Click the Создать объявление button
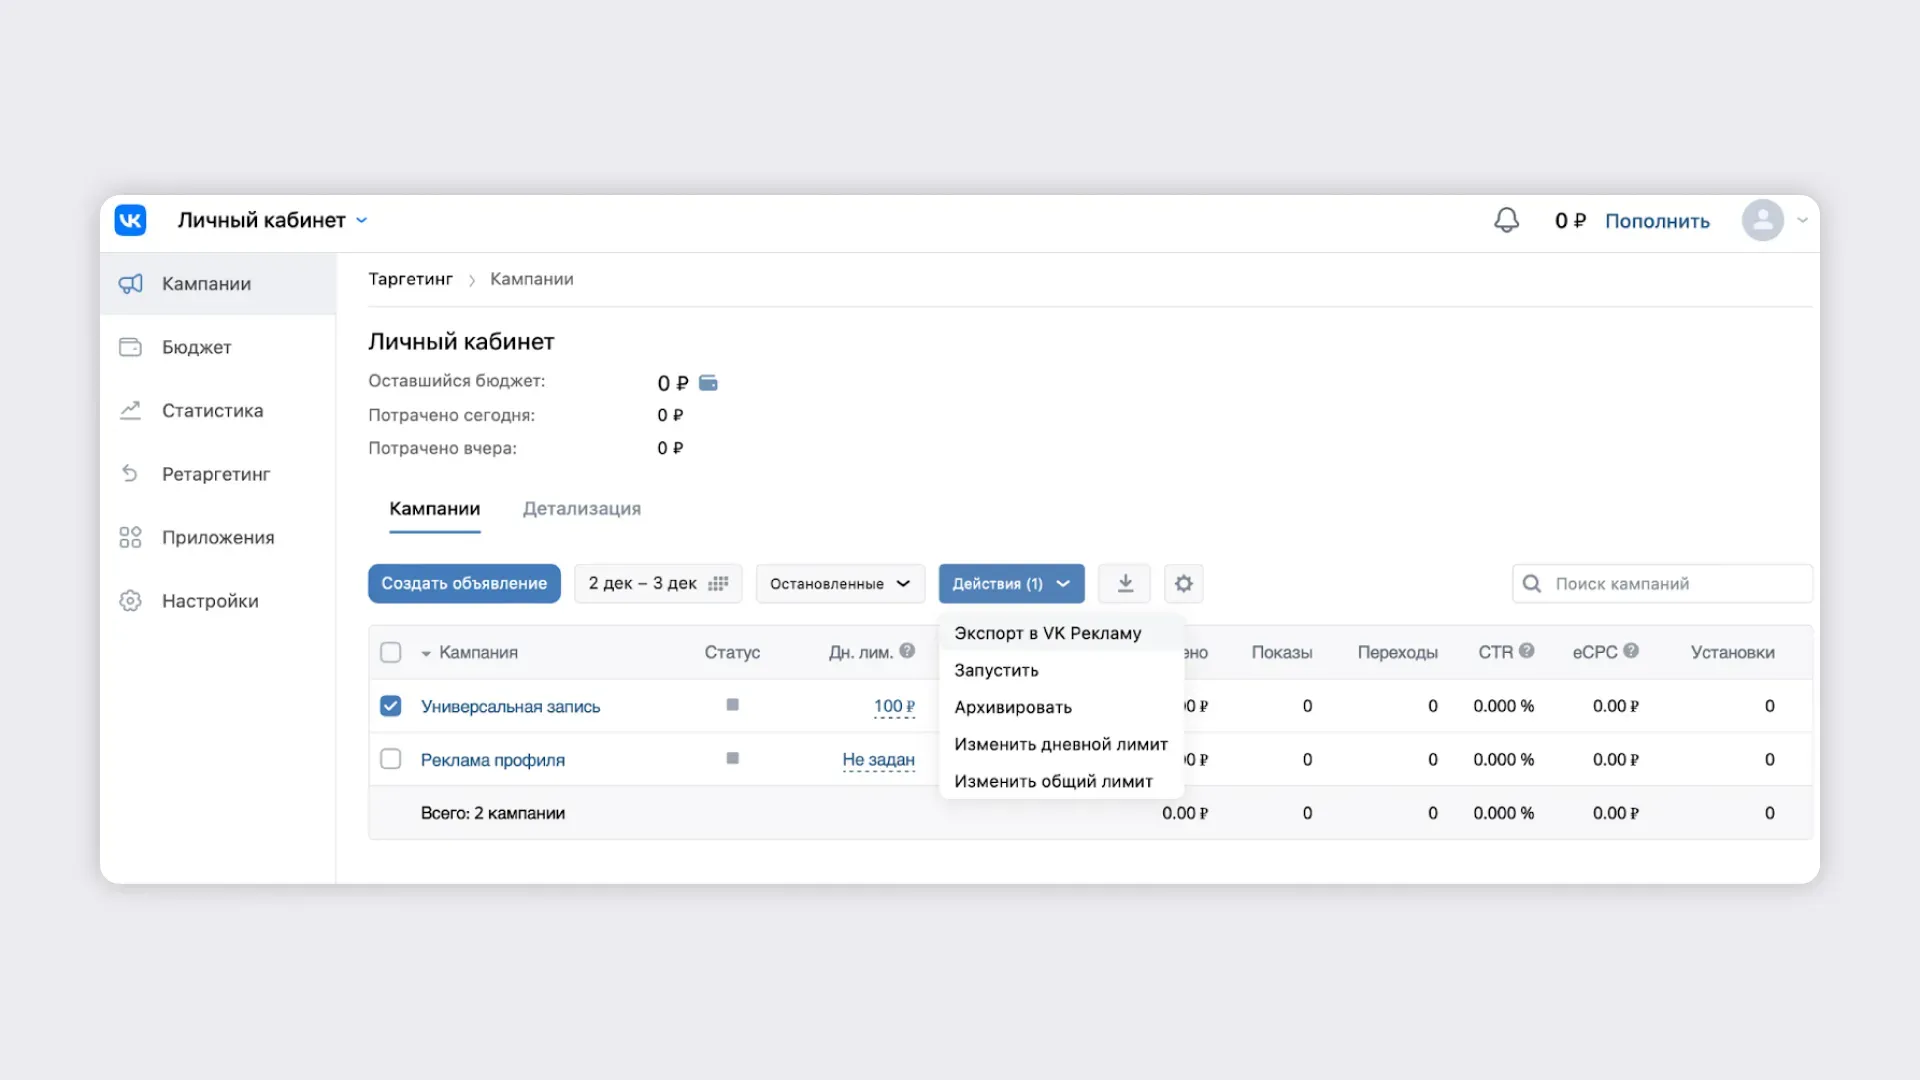The image size is (1920, 1080). (464, 583)
